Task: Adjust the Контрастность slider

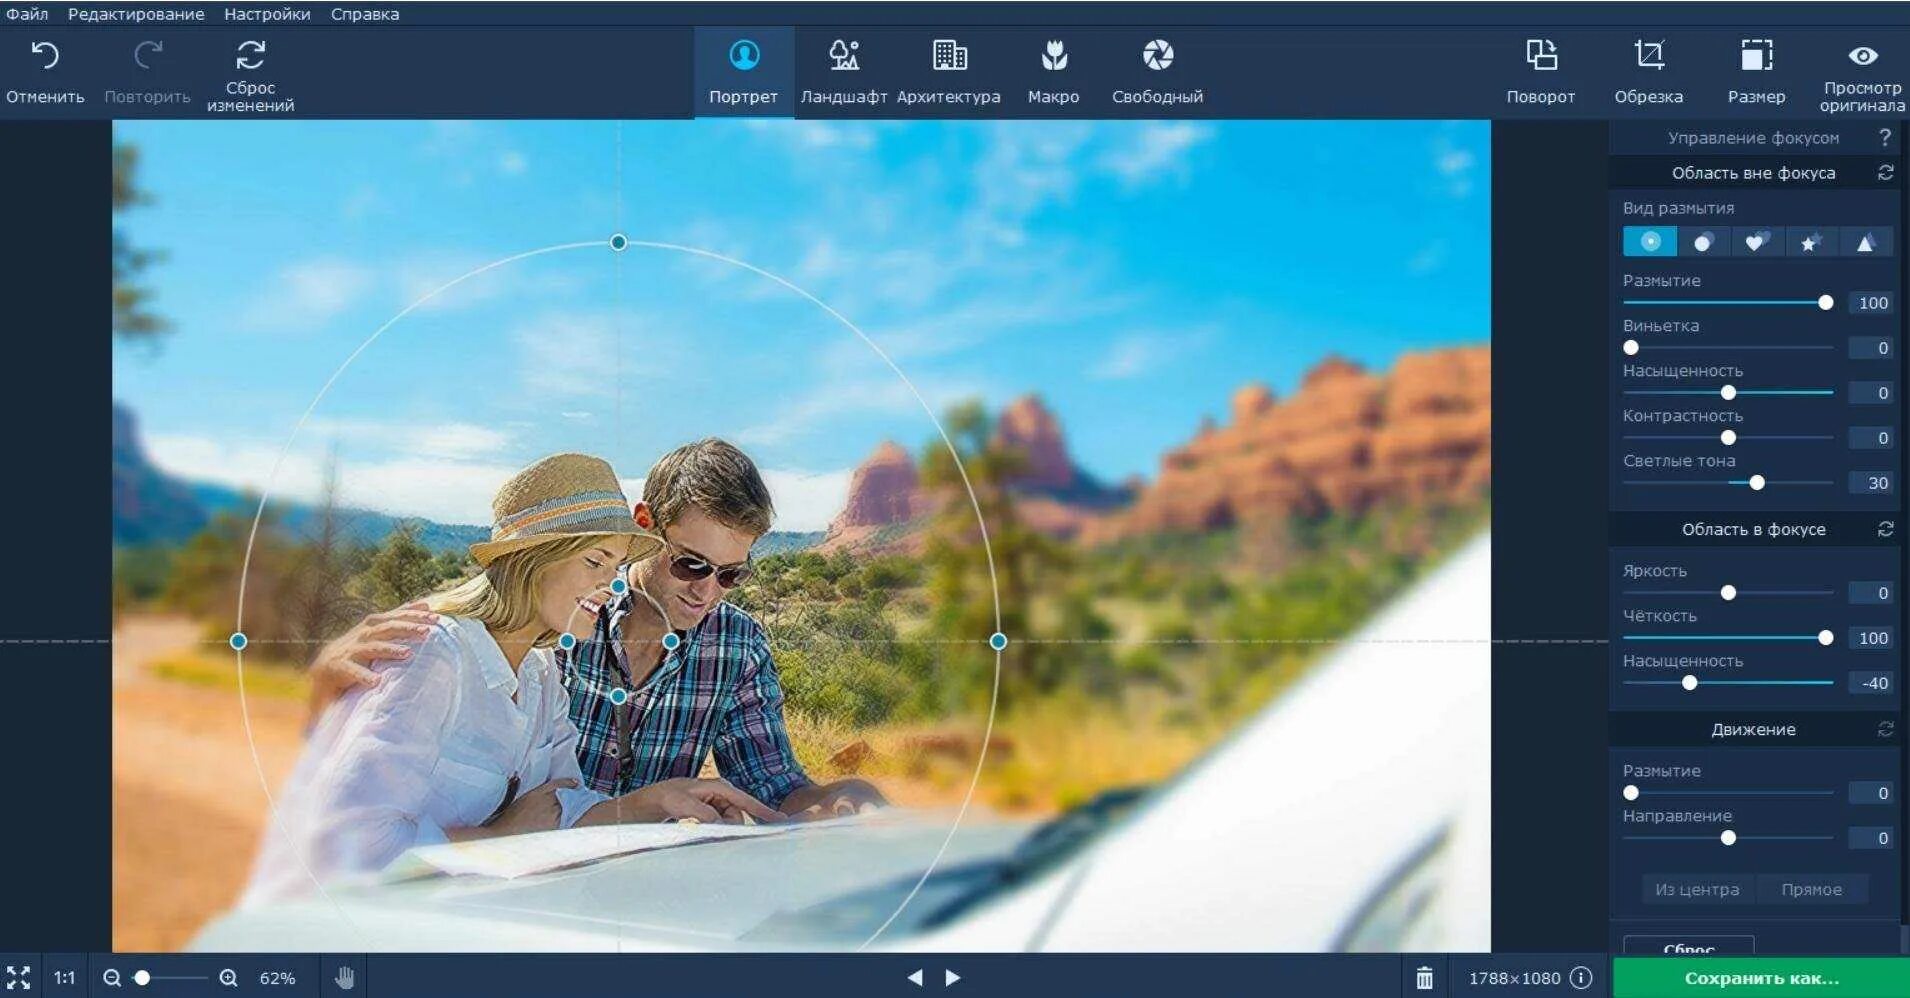Action: (1728, 437)
